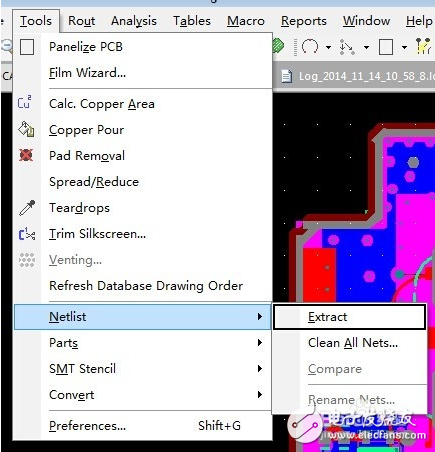435x452 pixels.
Task: Click the green hatched polygon toolbar icon
Action: coord(278,46)
